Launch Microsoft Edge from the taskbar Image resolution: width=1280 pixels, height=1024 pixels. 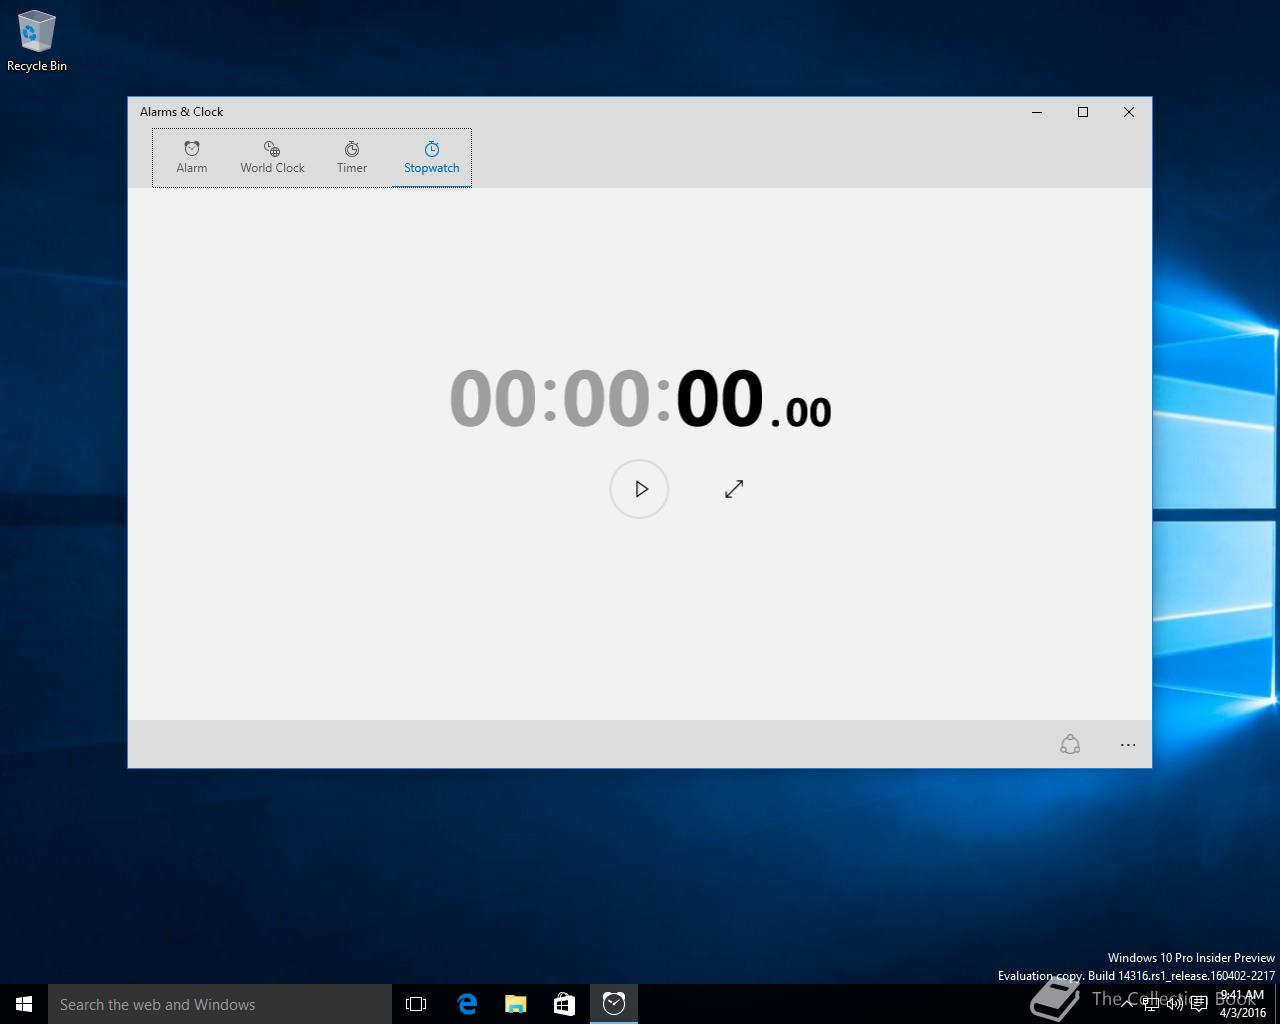(x=466, y=1004)
